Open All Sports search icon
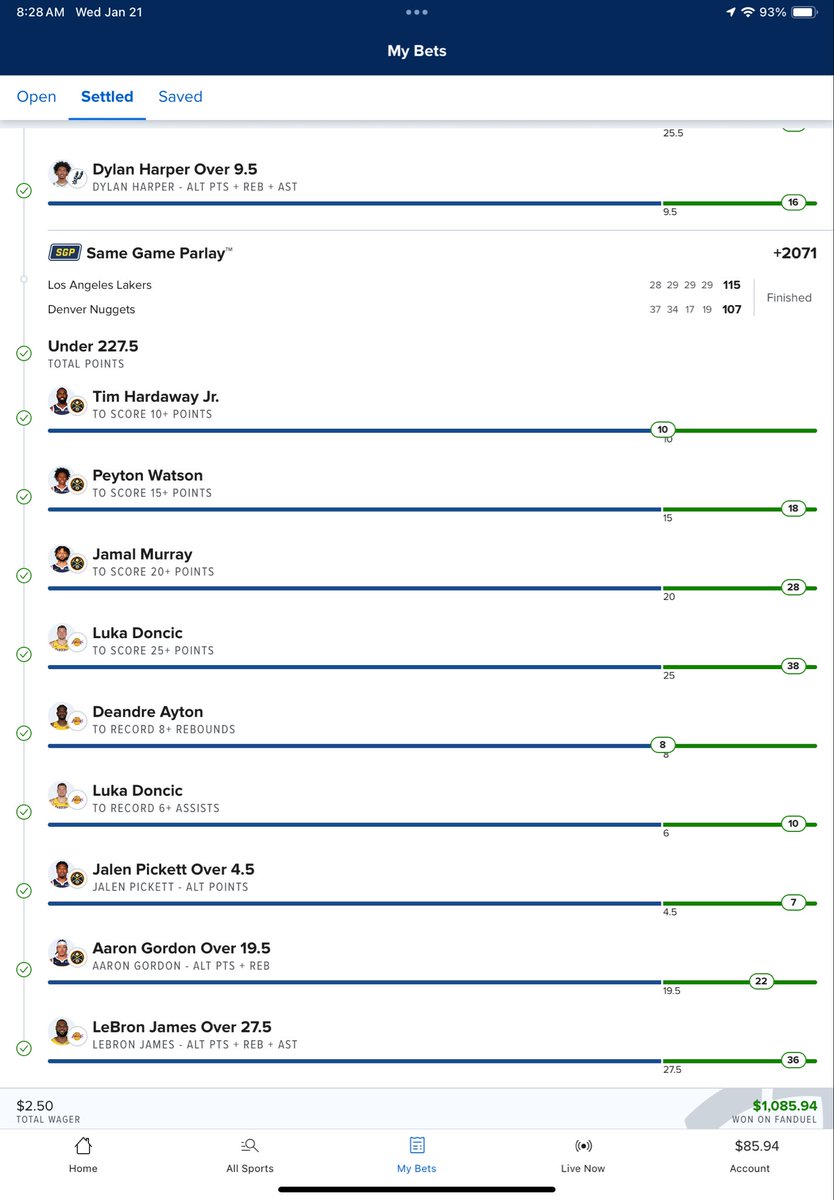Viewport: 834px width, 1200px height. (250, 1145)
